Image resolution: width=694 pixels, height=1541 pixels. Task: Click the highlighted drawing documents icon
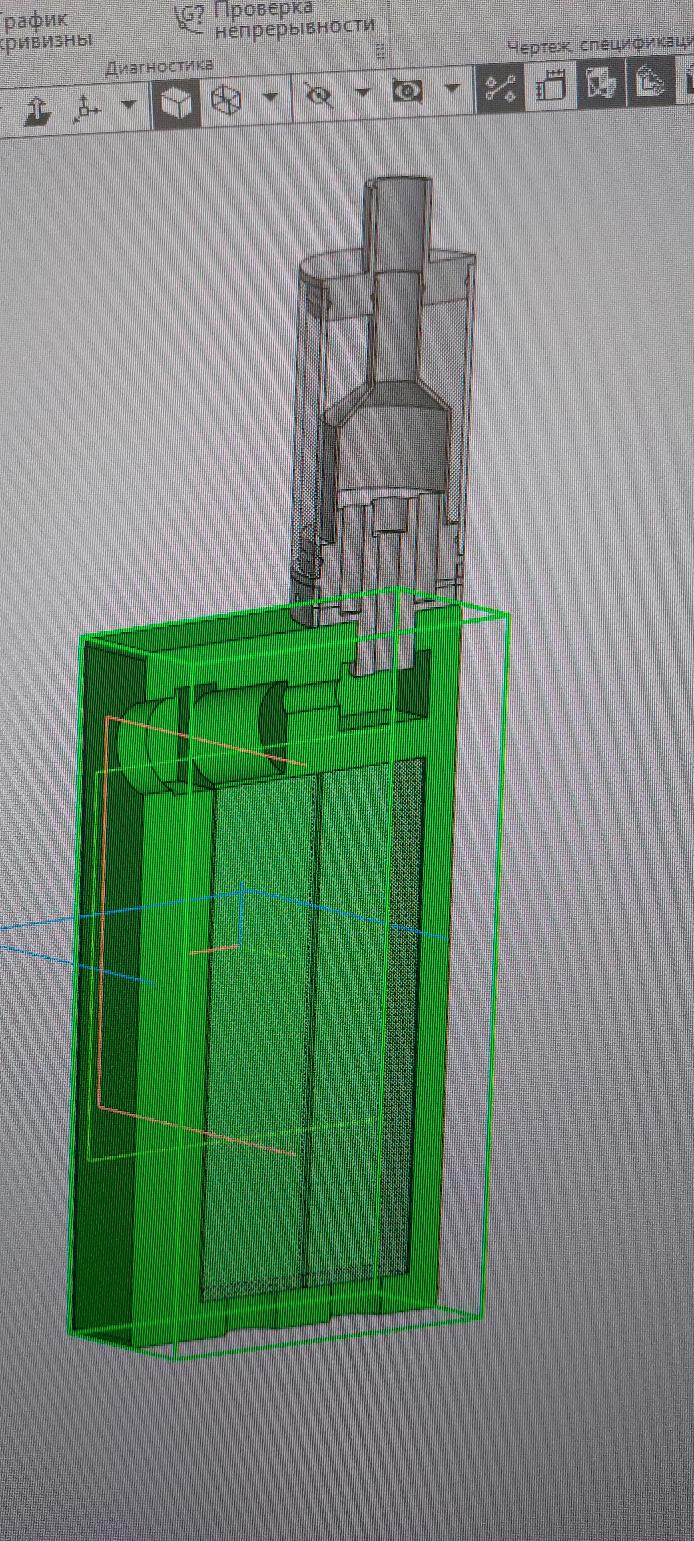(x=601, y=84)
